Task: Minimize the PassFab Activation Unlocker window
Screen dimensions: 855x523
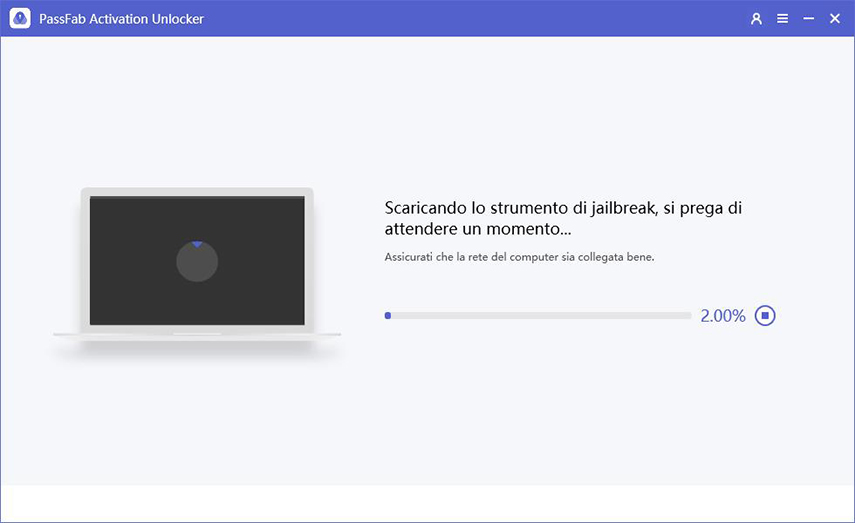Action: (x=808, y=19)
